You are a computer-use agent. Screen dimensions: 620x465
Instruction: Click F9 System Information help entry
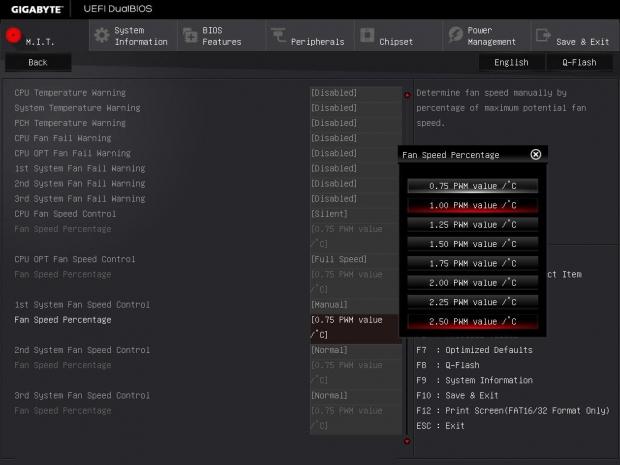[474, 380]
